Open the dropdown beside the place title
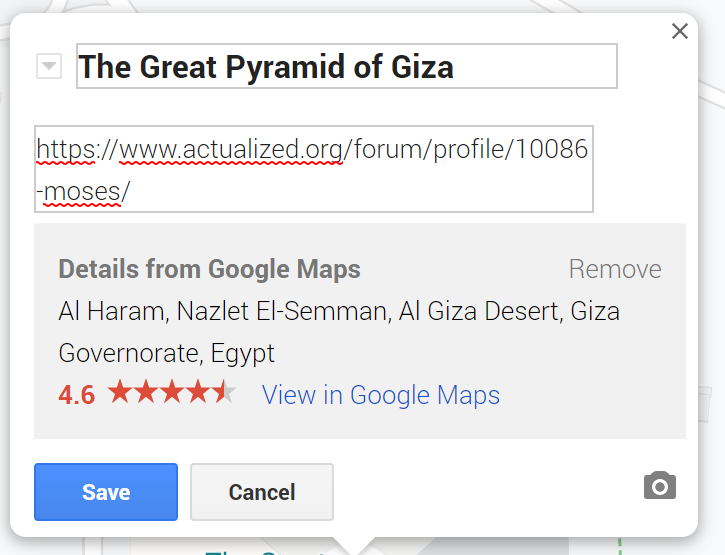Image resolution: width=725 pixels, height=555 pixels. (x=49, y=66)
